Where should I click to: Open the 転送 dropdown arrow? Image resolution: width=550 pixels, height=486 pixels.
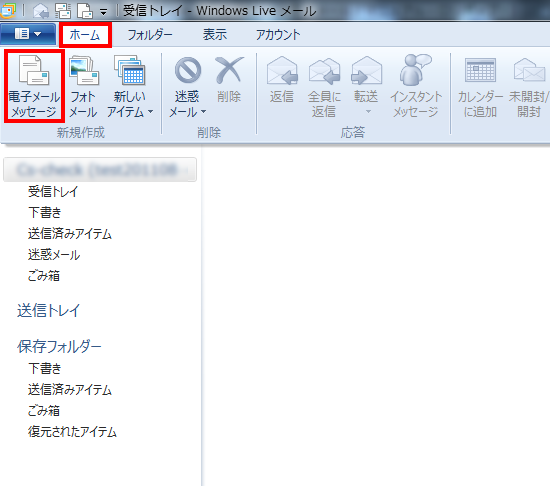click(368, 112)
